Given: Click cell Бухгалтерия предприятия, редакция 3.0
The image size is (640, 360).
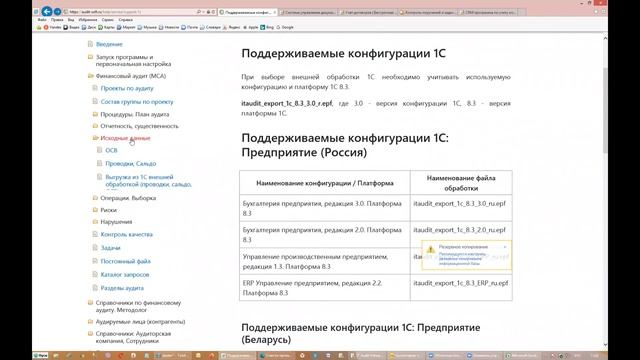Looking at the screenshot, I should point(325,208).
